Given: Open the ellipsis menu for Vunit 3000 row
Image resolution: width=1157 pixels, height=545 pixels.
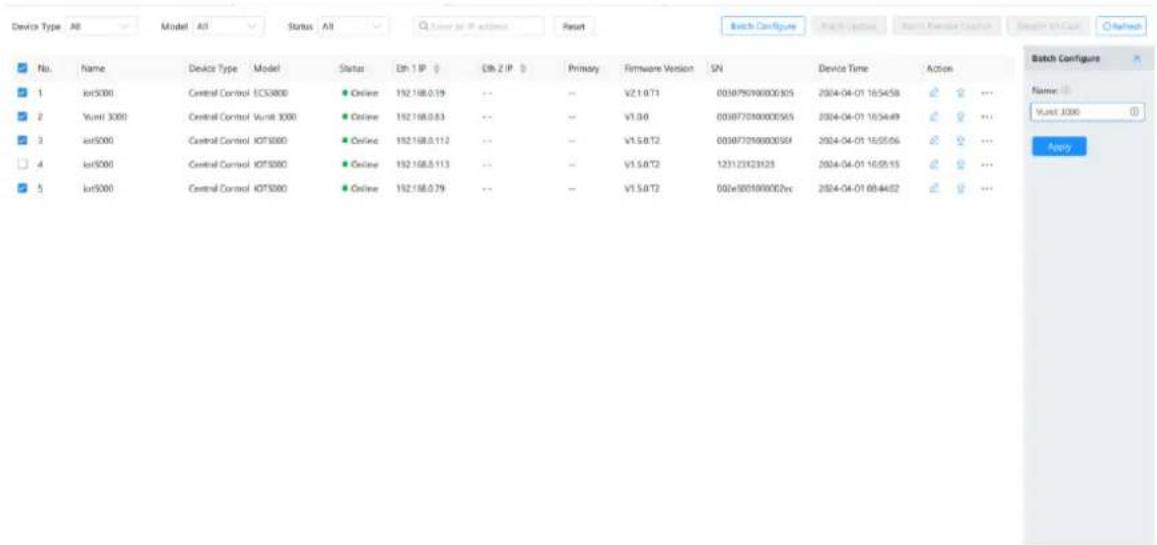Looking at the screenshot, I should [x=987, y=117].
